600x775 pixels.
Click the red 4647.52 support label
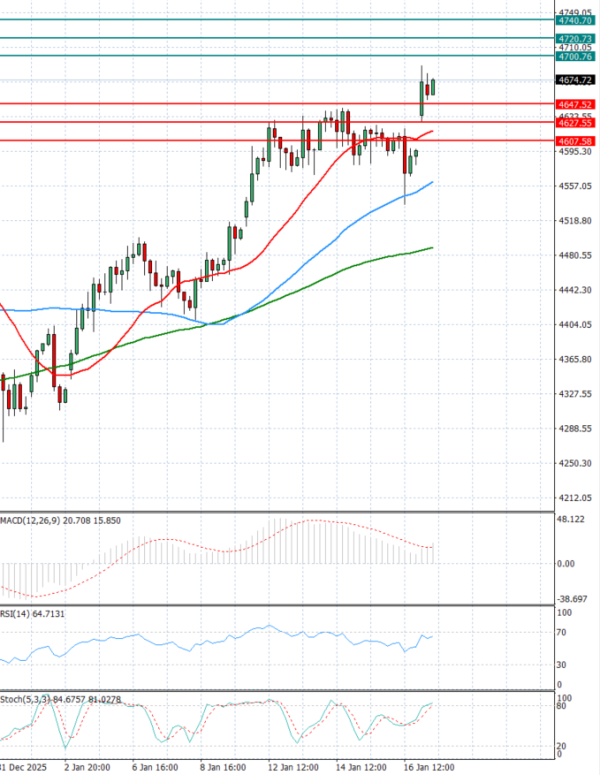point(577,104)
